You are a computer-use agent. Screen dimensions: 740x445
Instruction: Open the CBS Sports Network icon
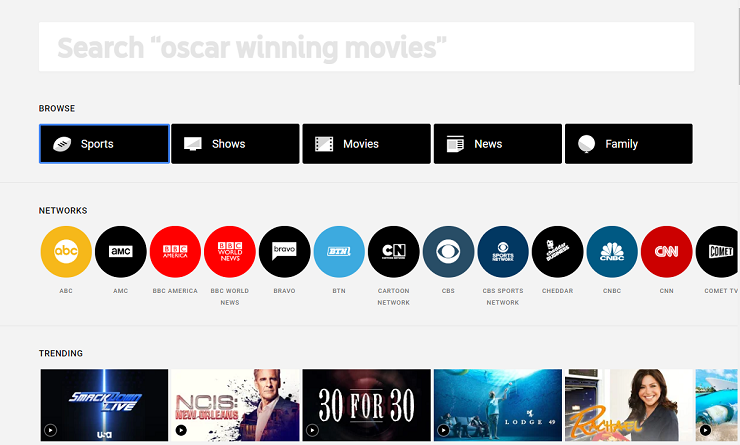(503, 252)
